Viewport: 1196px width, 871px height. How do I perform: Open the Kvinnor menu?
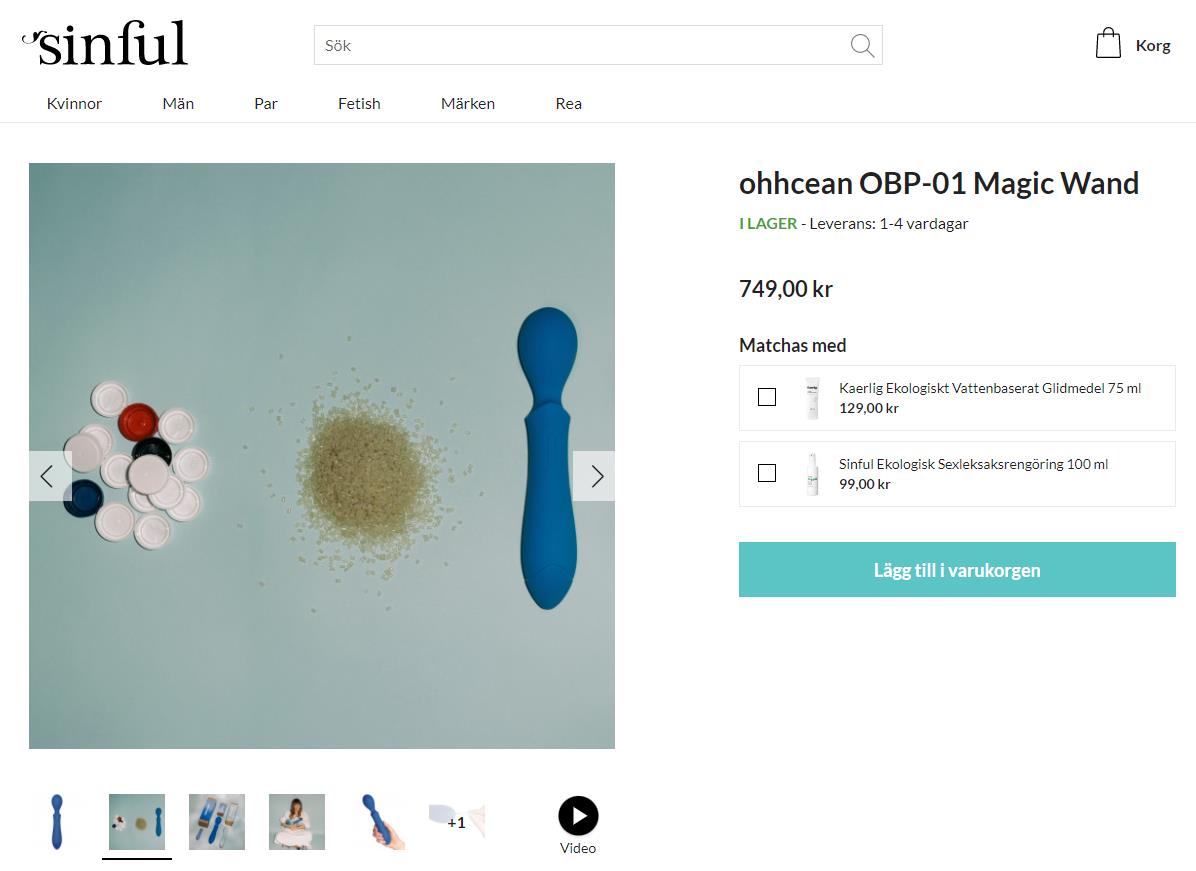[x=74, y=104]
